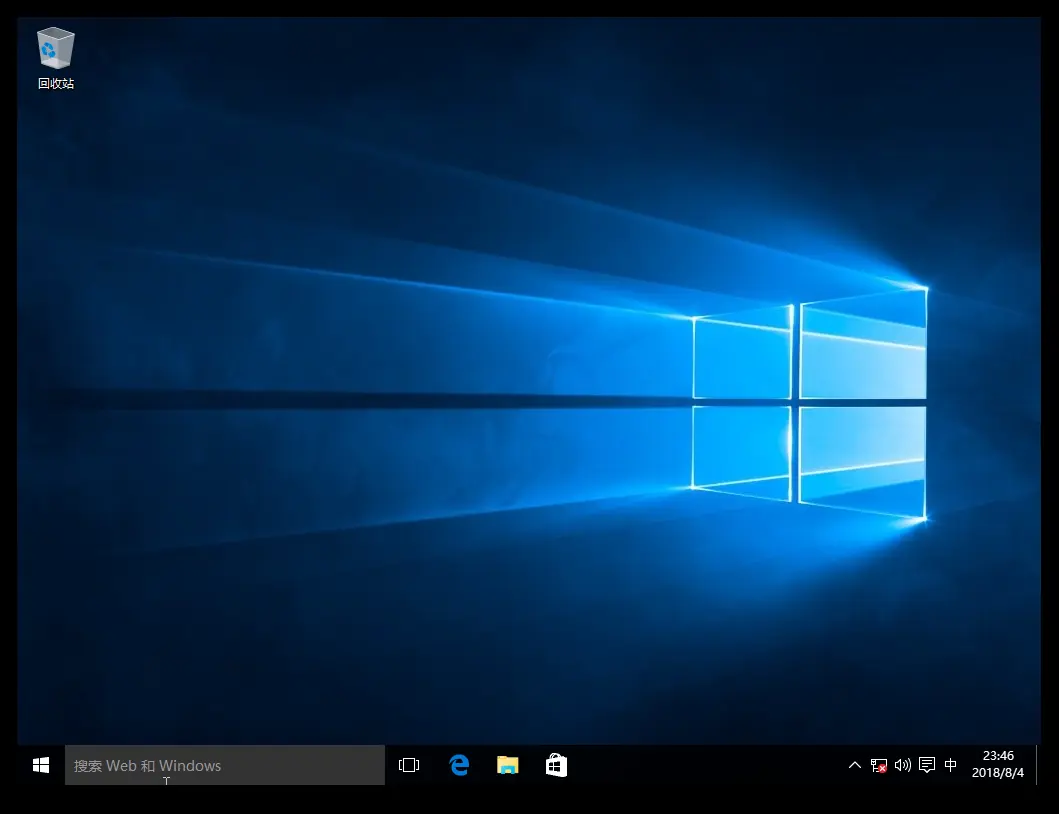Expand hidden system tray icons
The width and height of the screenshot is (1059, 814).
pyautogui.click(x=854, y=765)
